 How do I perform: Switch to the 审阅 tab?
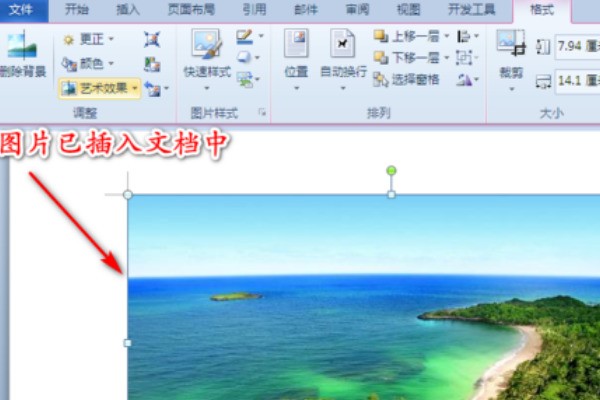(x=357, y=10)
